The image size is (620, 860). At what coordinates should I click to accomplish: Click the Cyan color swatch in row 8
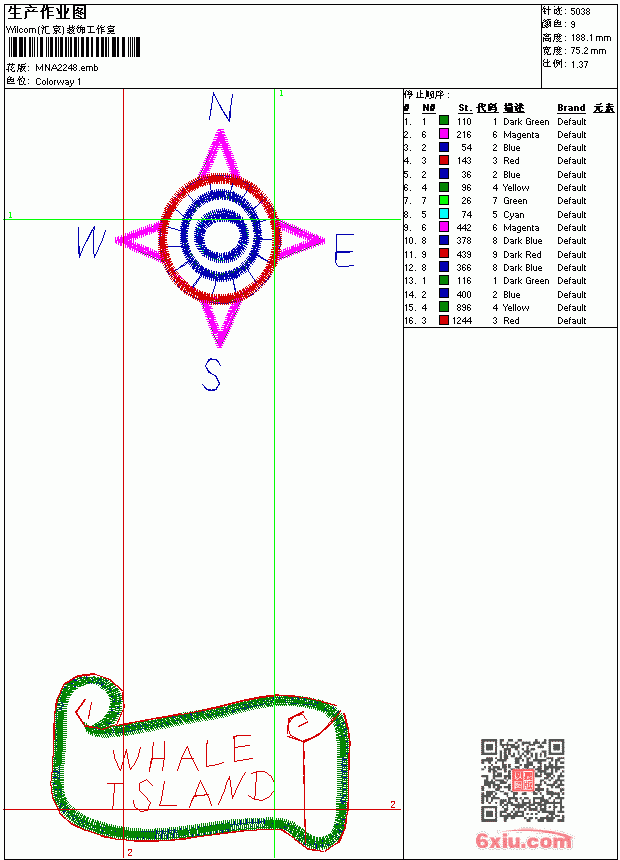444,214
